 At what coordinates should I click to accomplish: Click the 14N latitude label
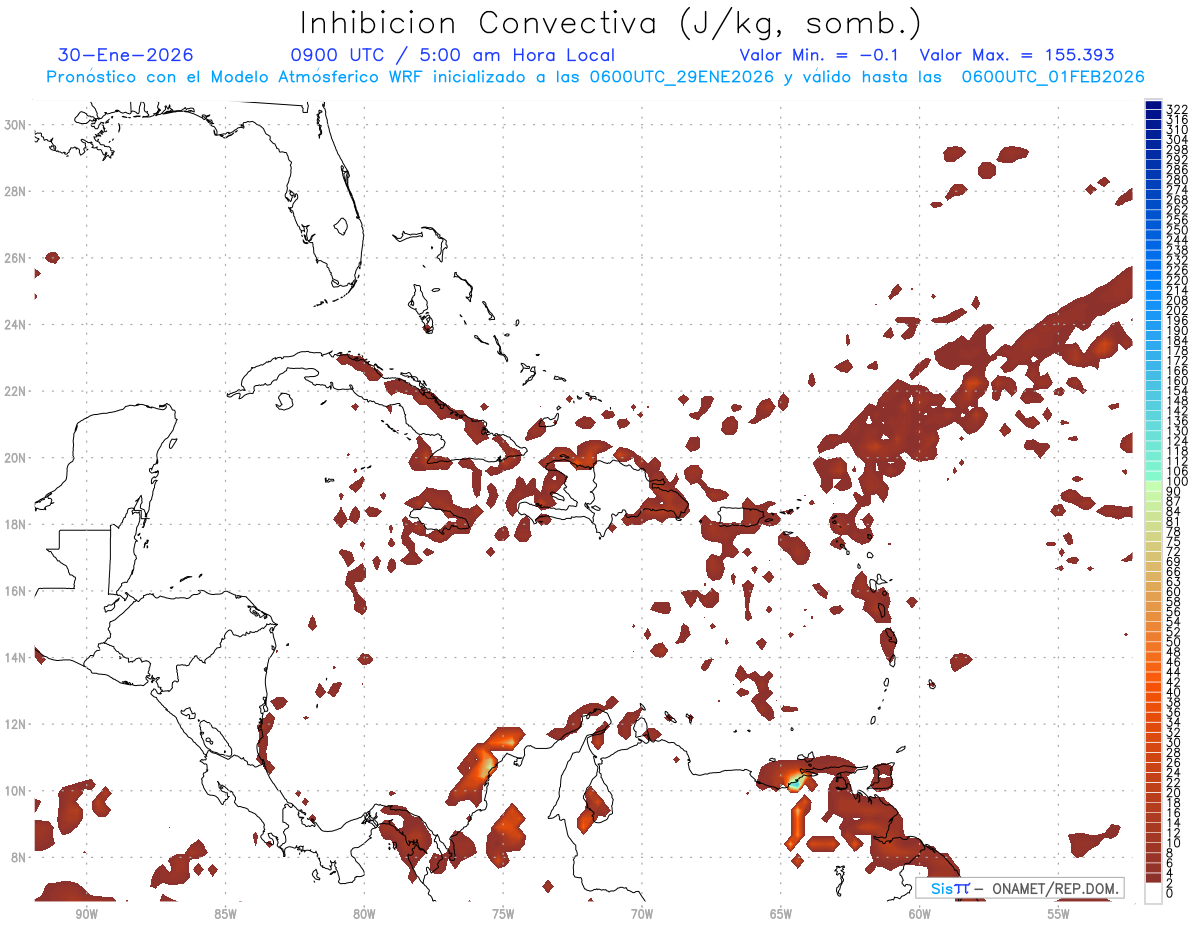pos(16,658)
